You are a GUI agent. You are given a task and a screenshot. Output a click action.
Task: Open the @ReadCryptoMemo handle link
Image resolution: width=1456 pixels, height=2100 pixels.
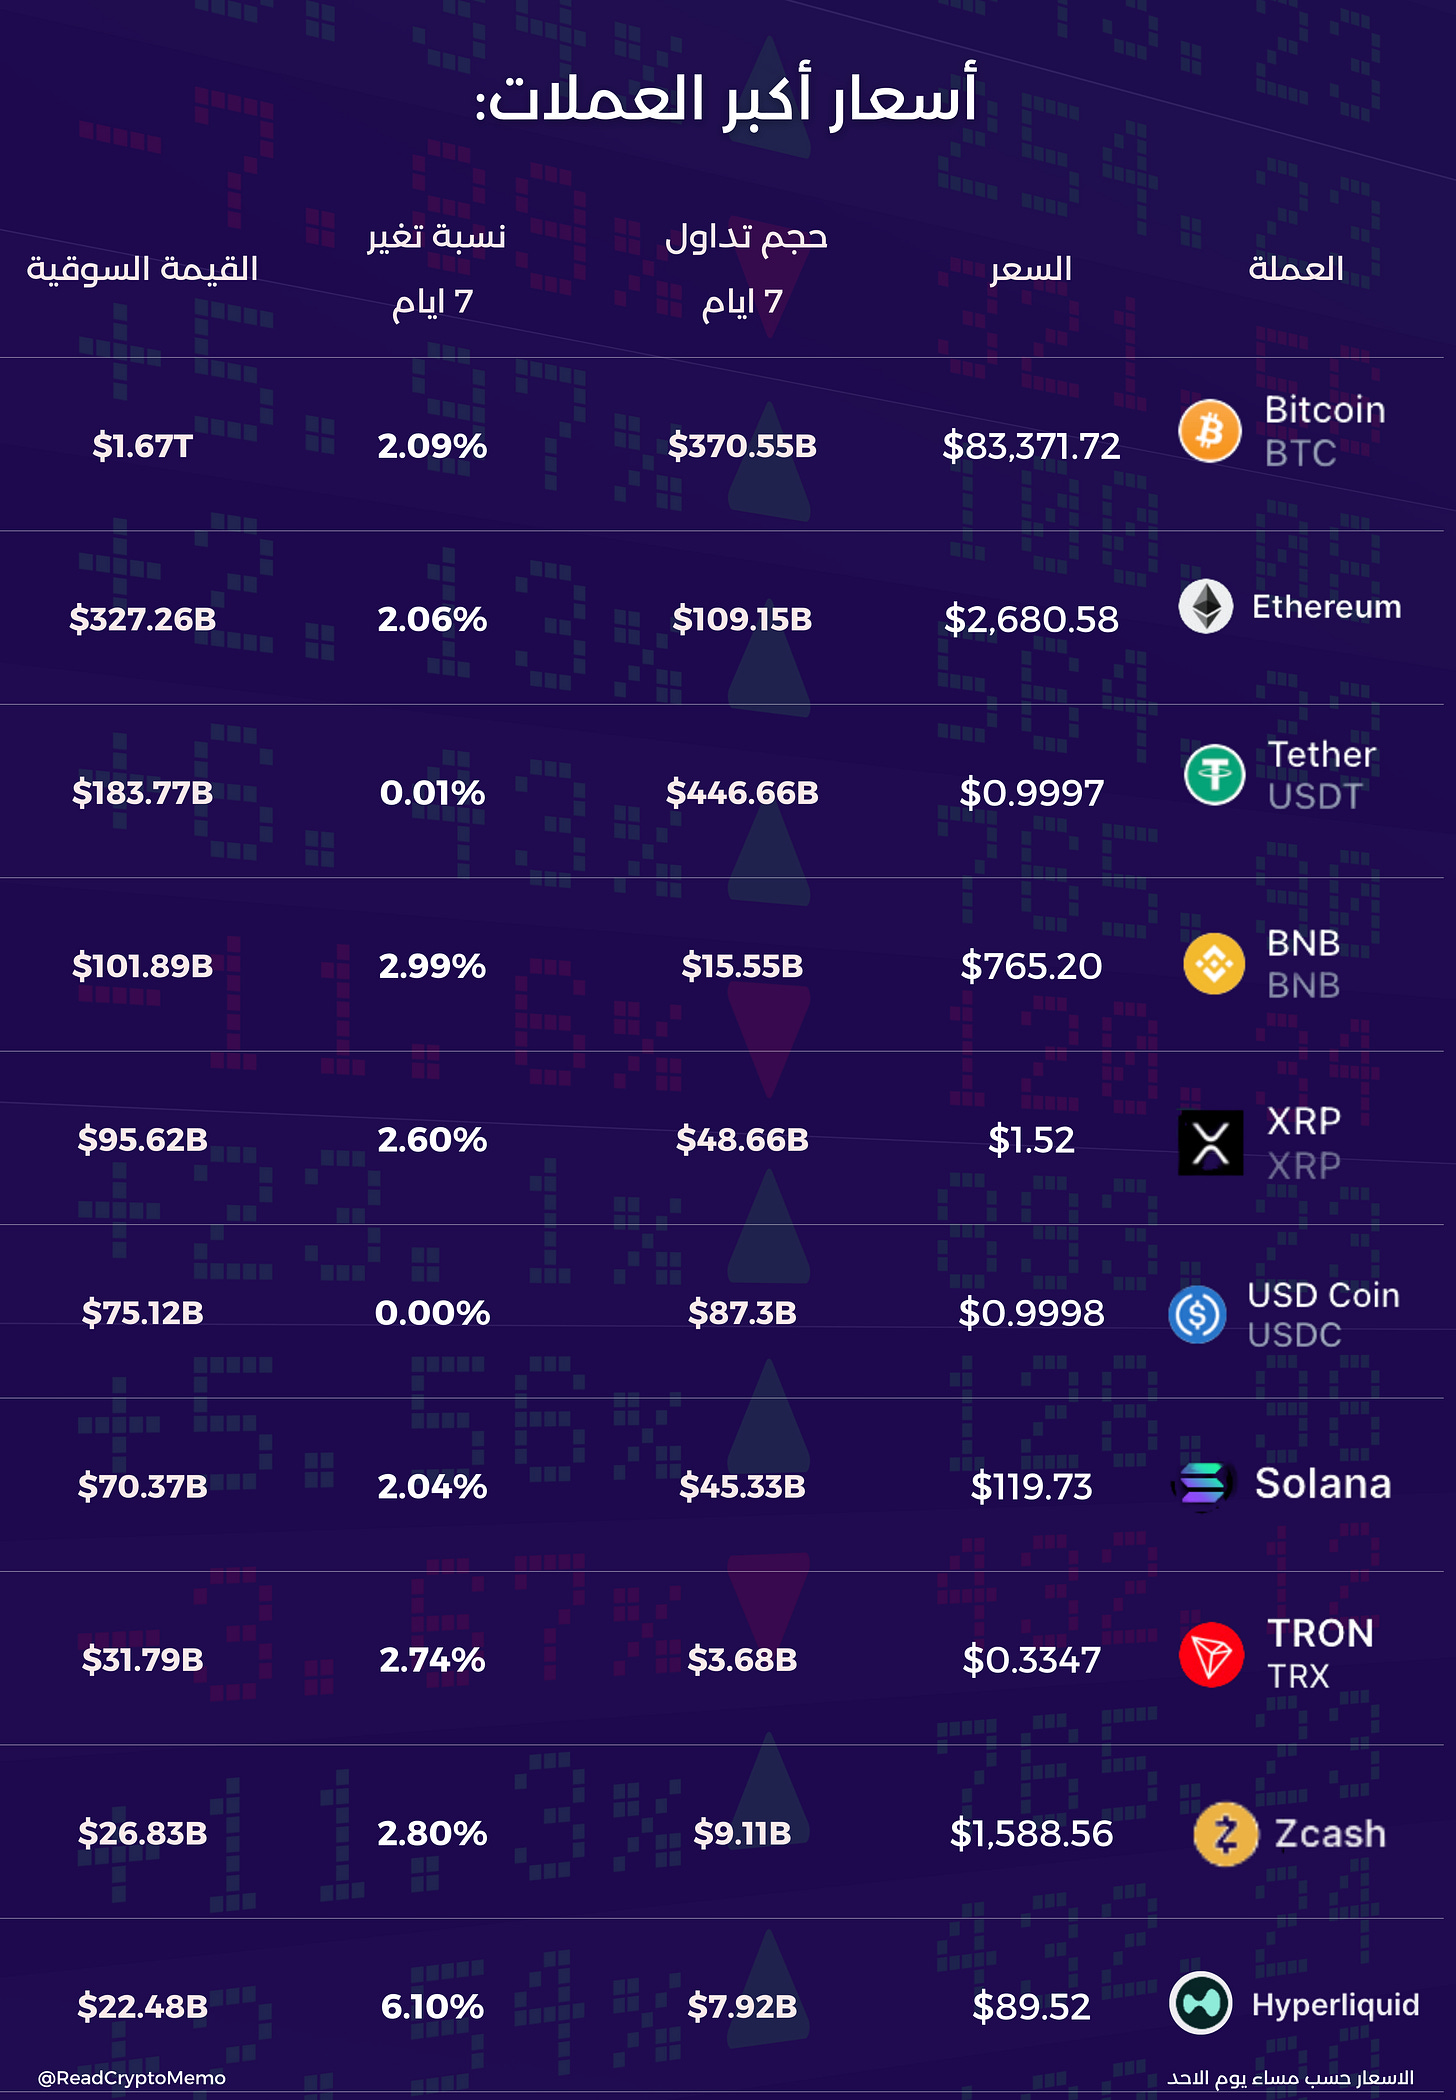pyautogui.click(x=131, y=2077)
